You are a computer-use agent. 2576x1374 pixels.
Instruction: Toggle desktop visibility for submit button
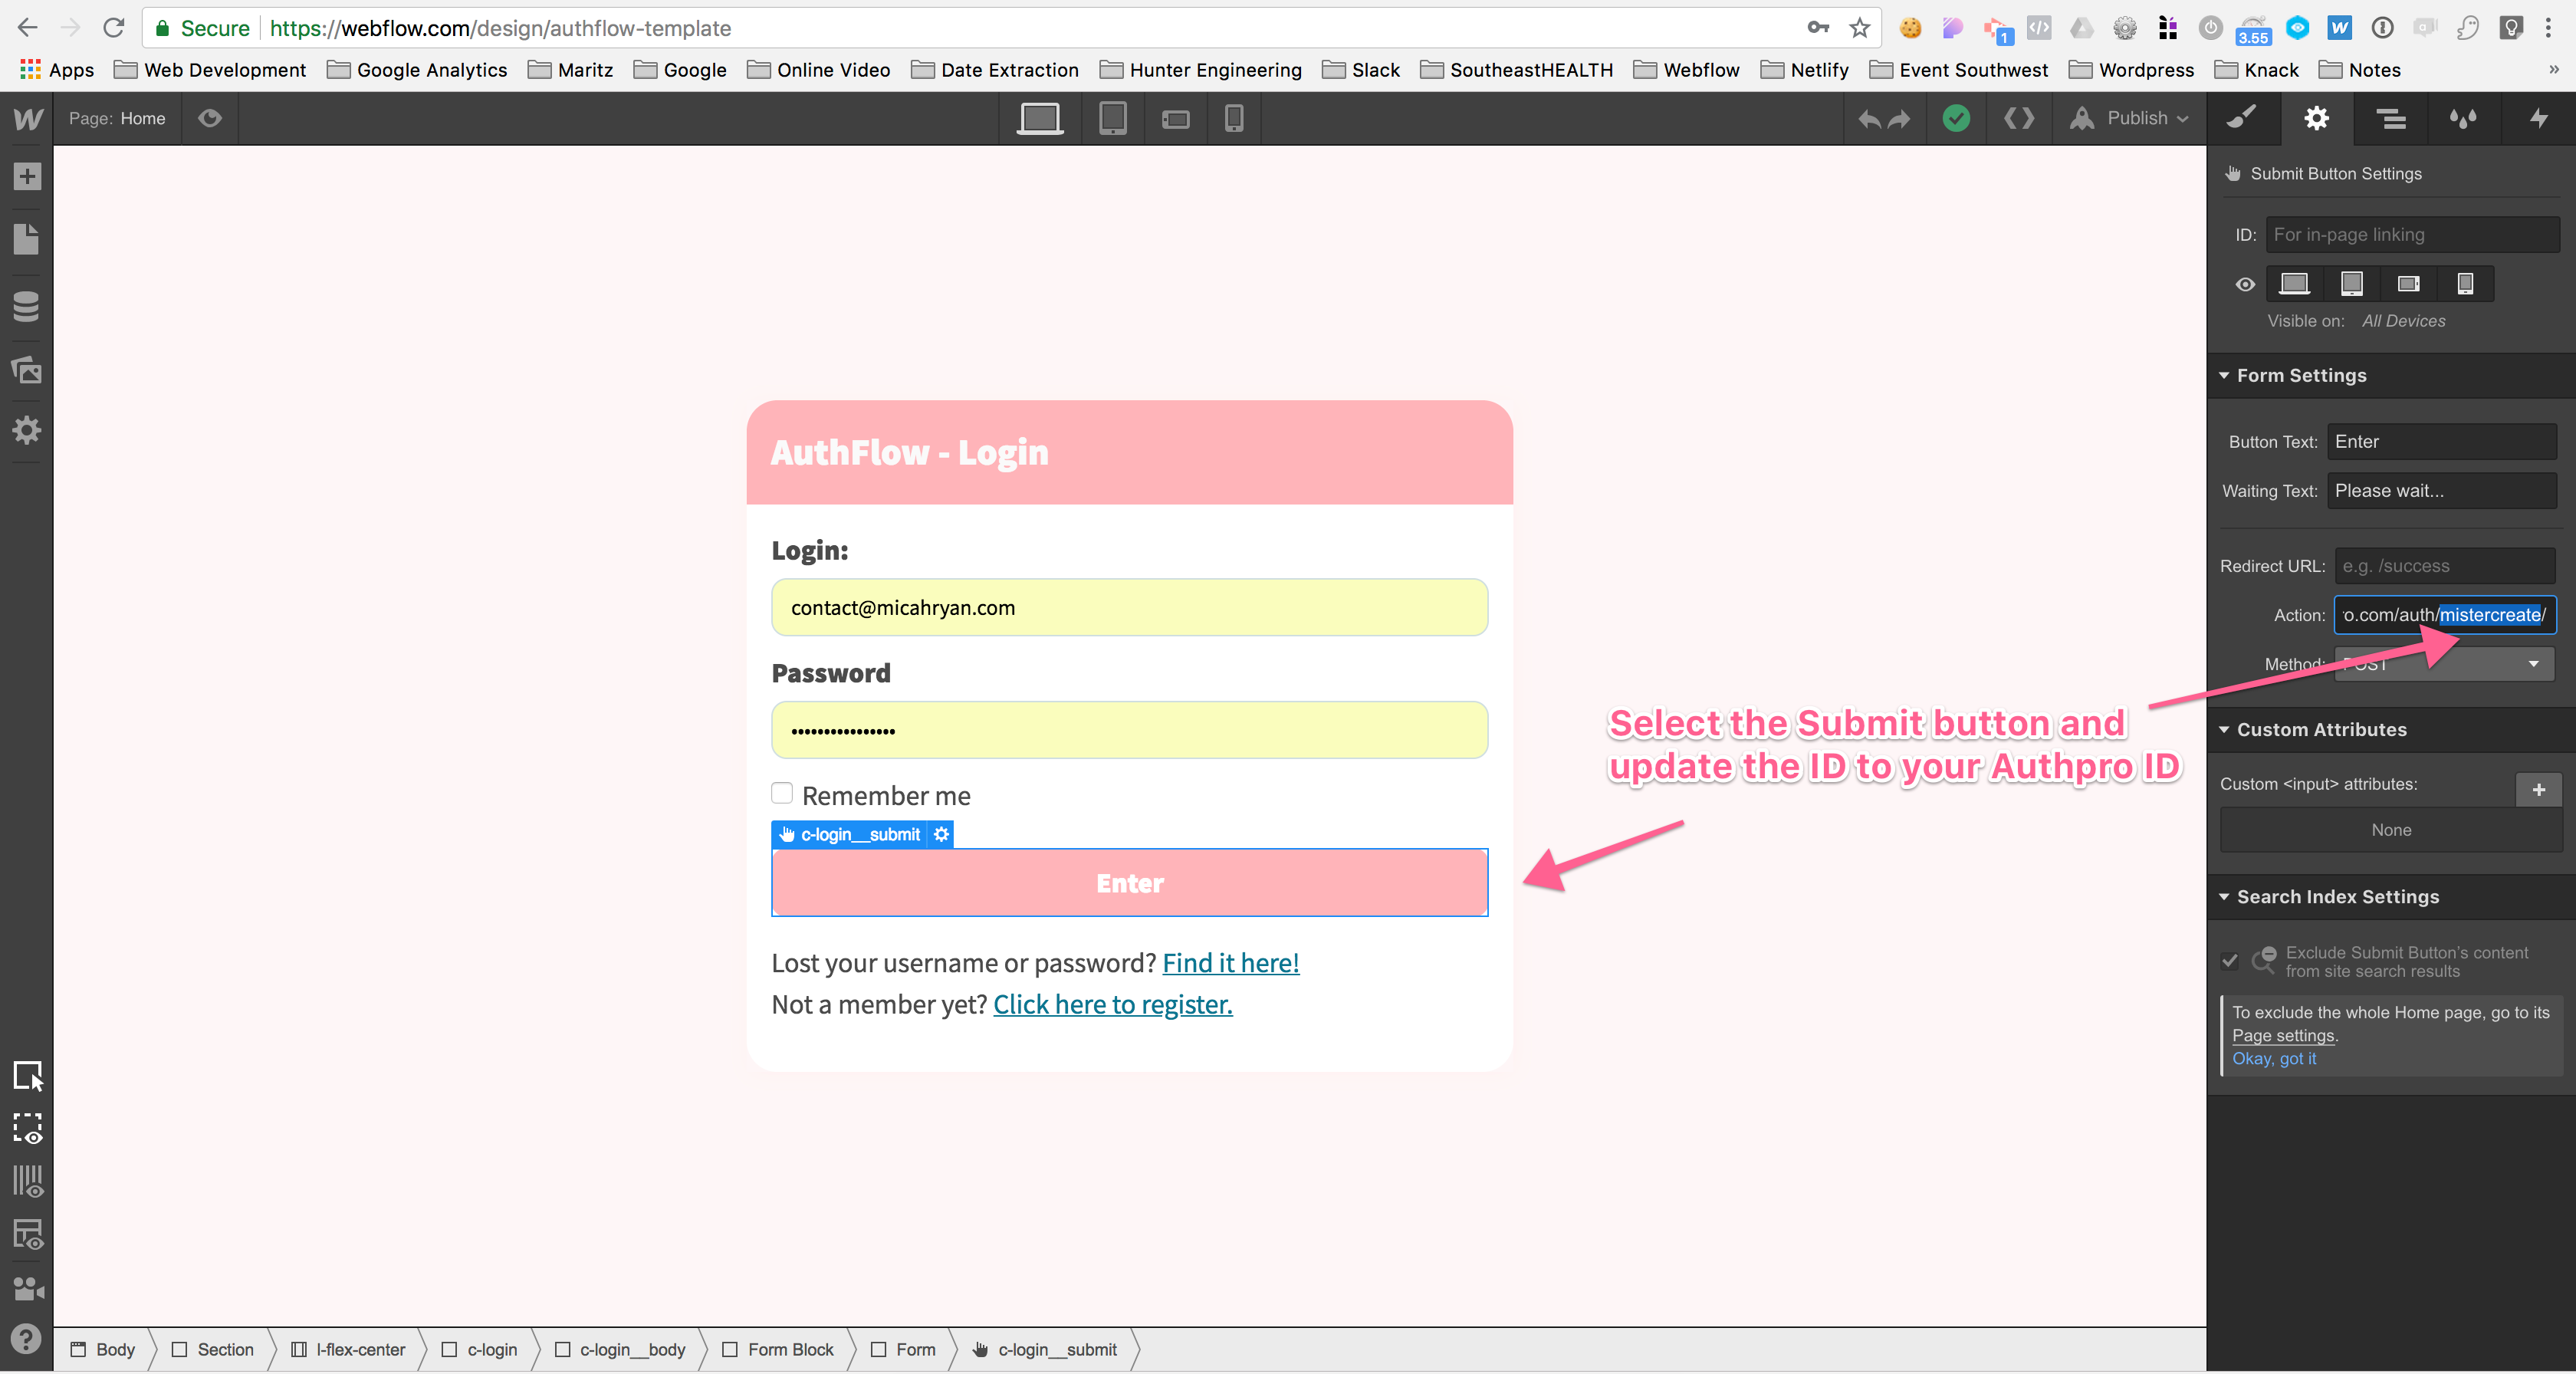2294,284
